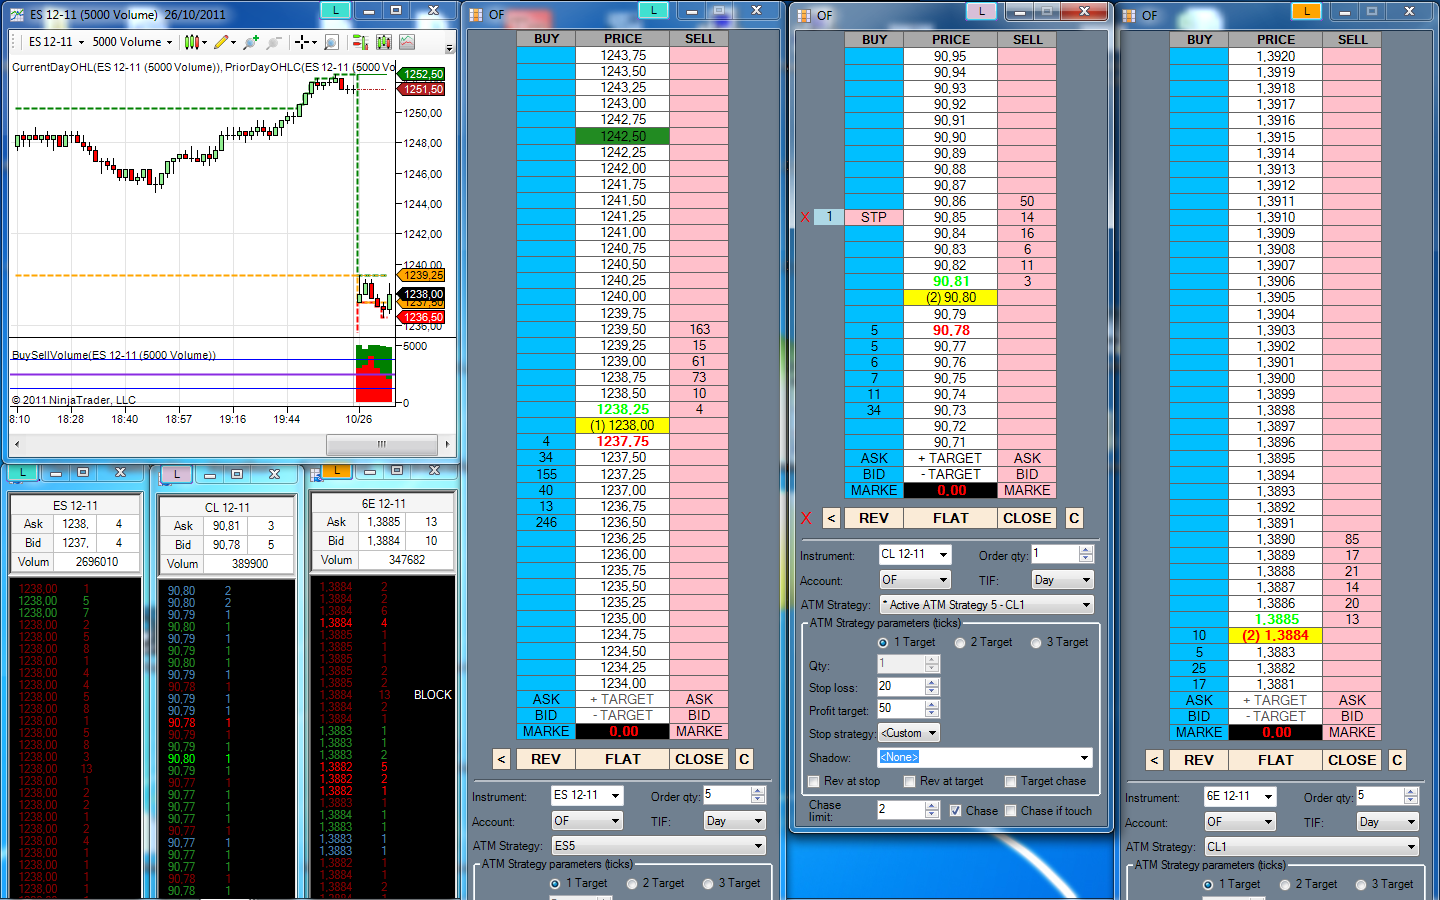Select '2 Target' radio in CL SuperDOM
The height and width of the screenshot is (900, 1440).
click(960, 643)
